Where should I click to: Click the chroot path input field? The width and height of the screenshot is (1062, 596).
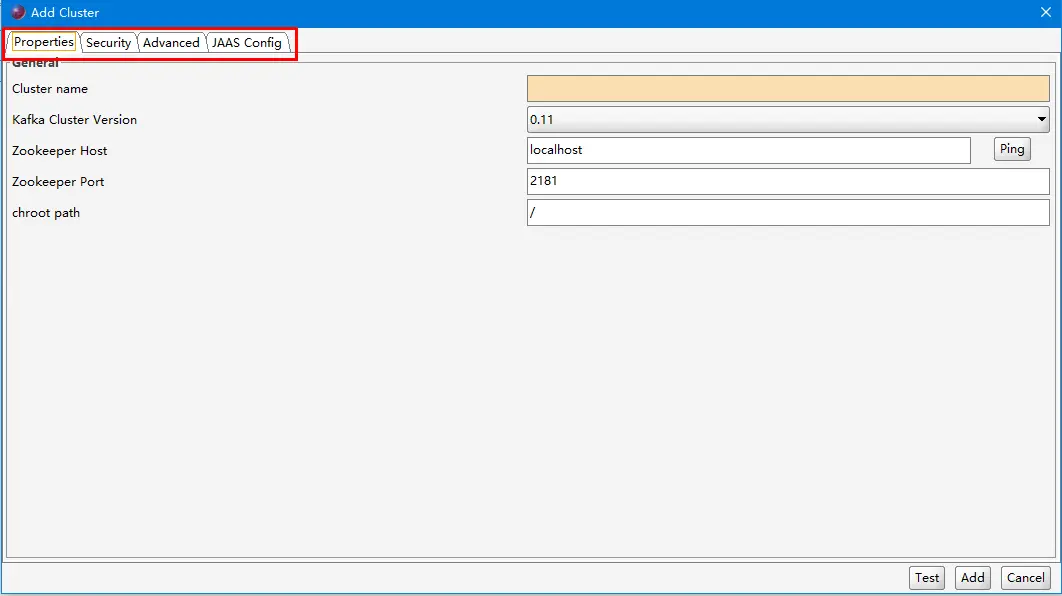(788, 213)
